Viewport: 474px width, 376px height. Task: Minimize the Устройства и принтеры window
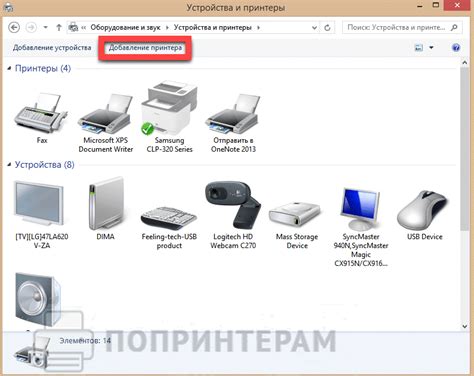click(x=420, y=6)
